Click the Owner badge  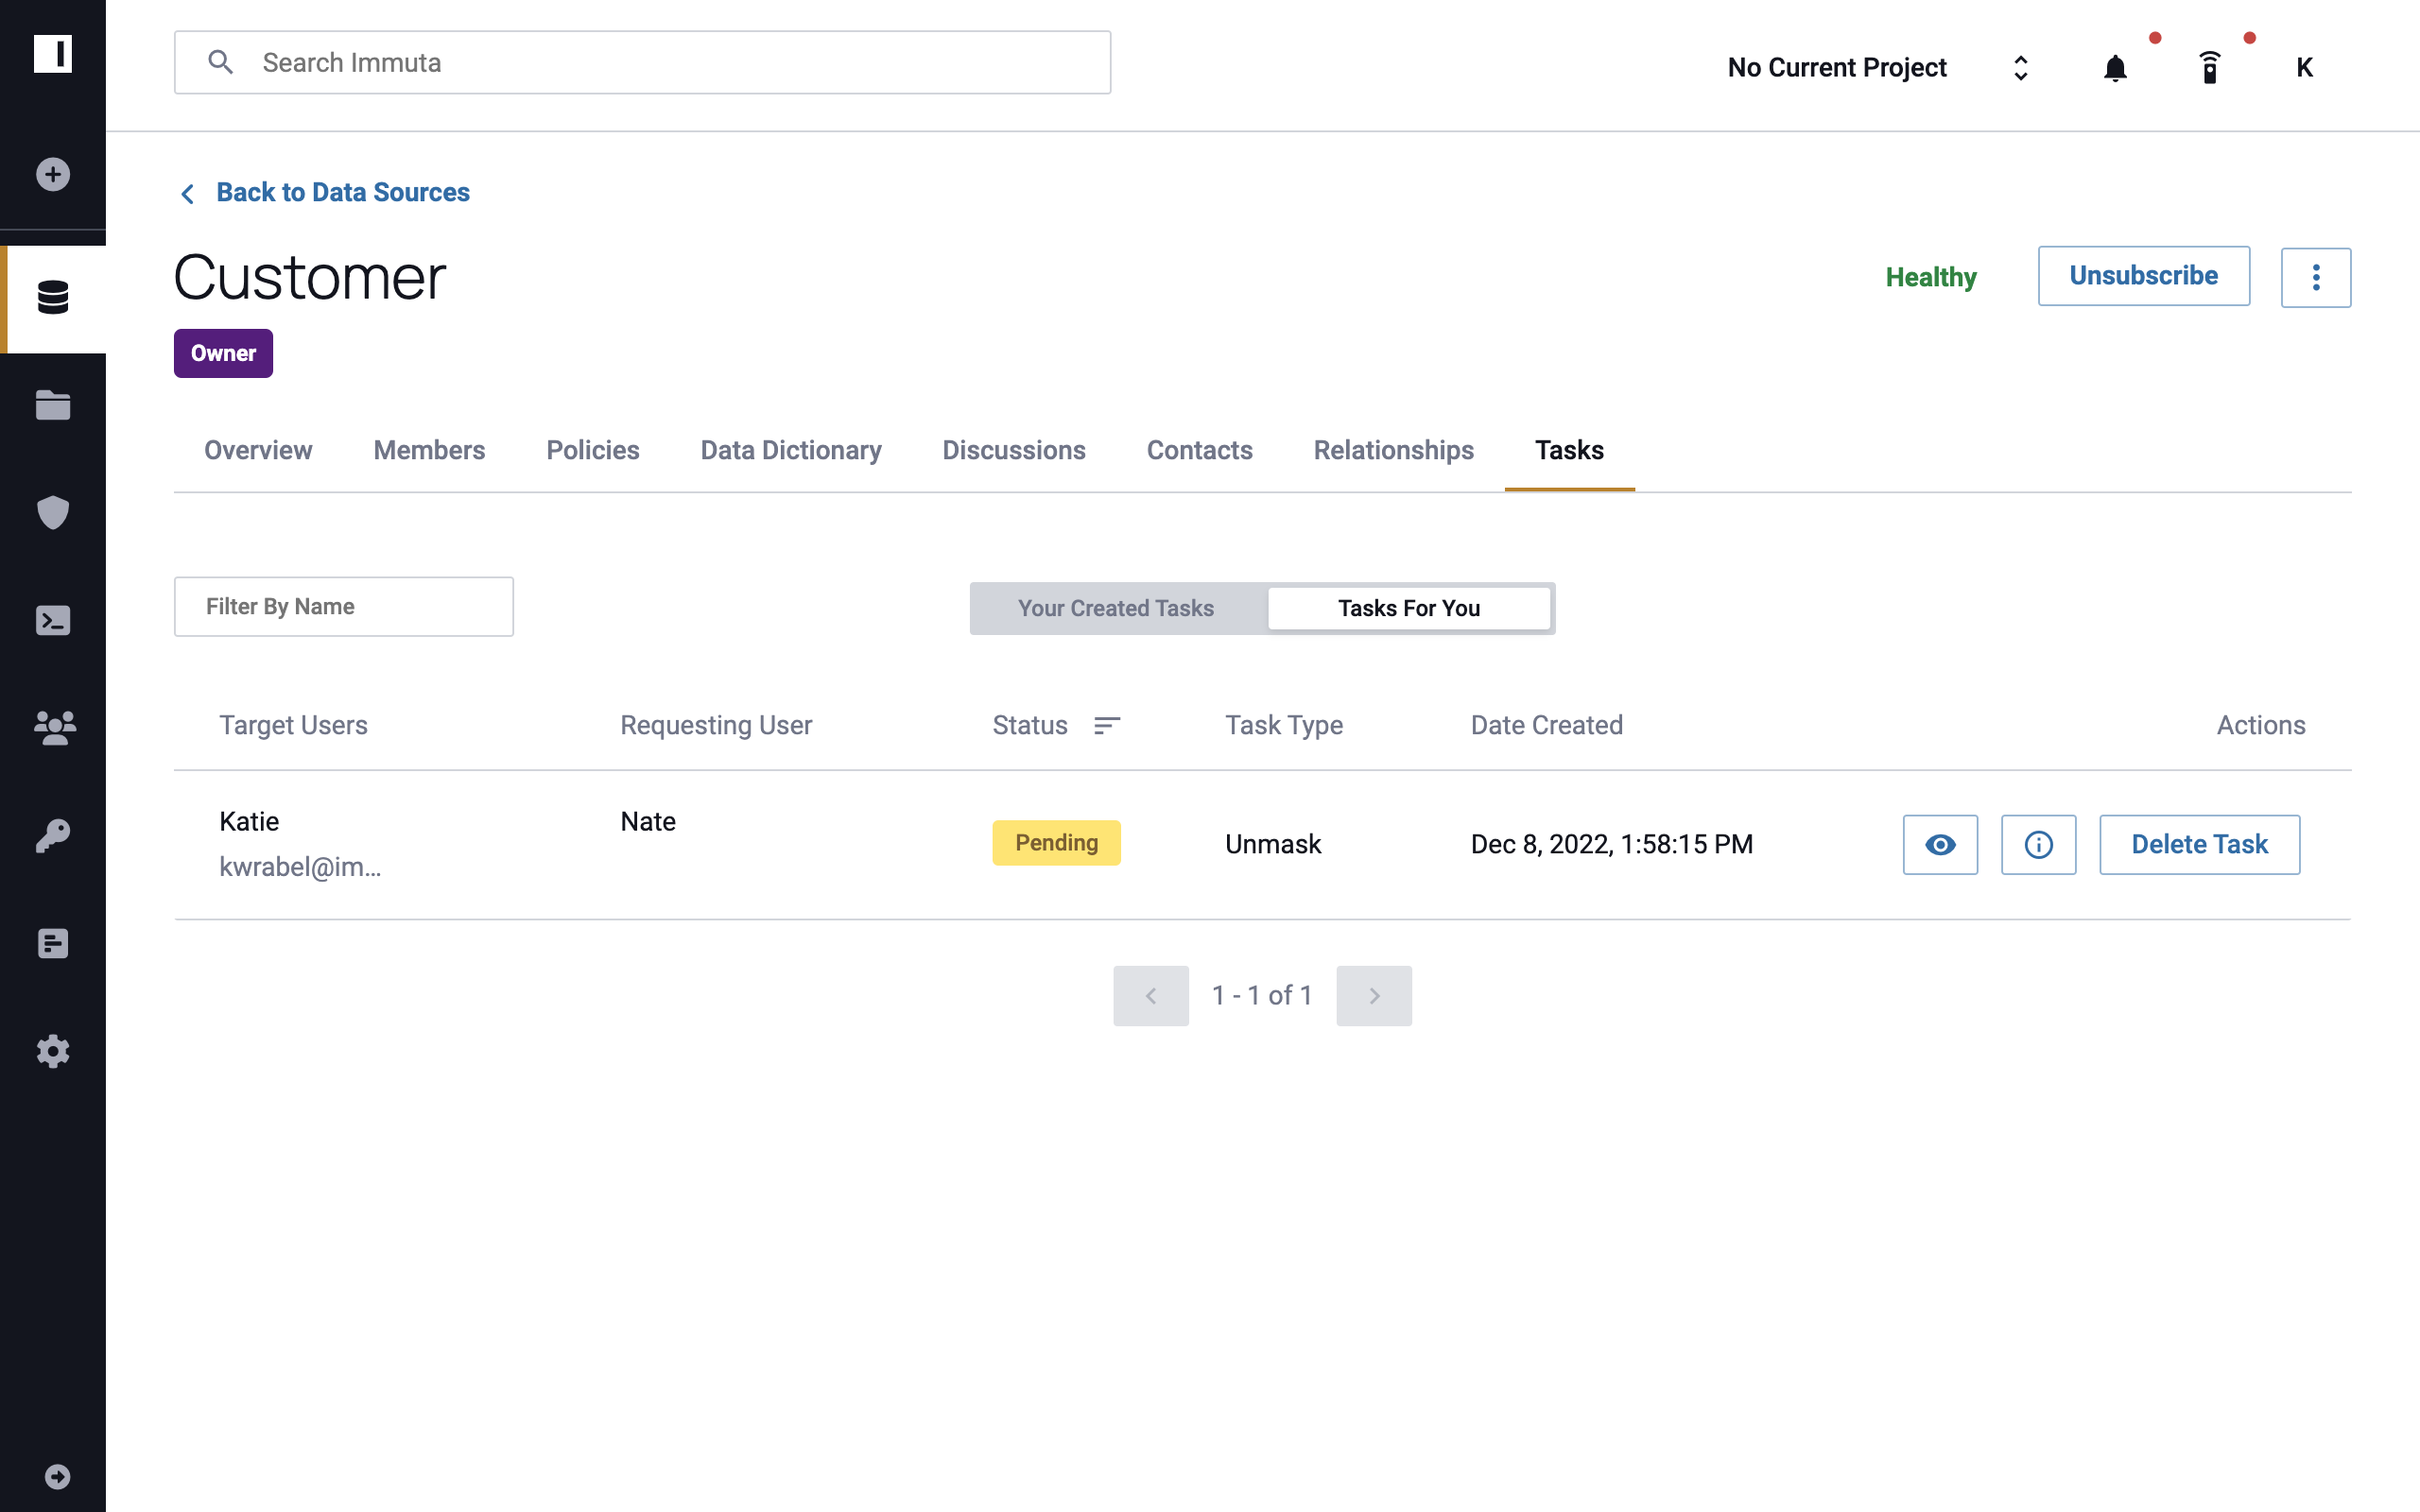pos(223,353)
